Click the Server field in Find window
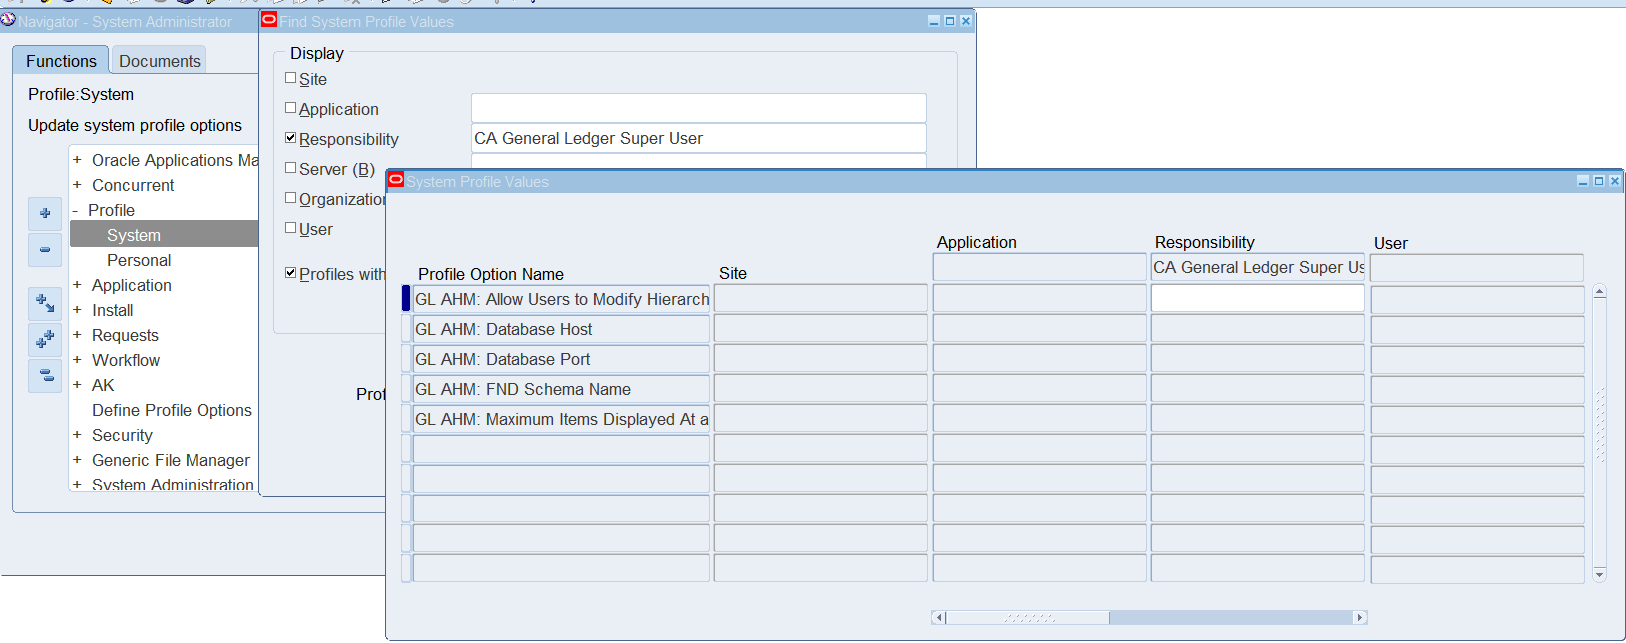 point(699,161)
